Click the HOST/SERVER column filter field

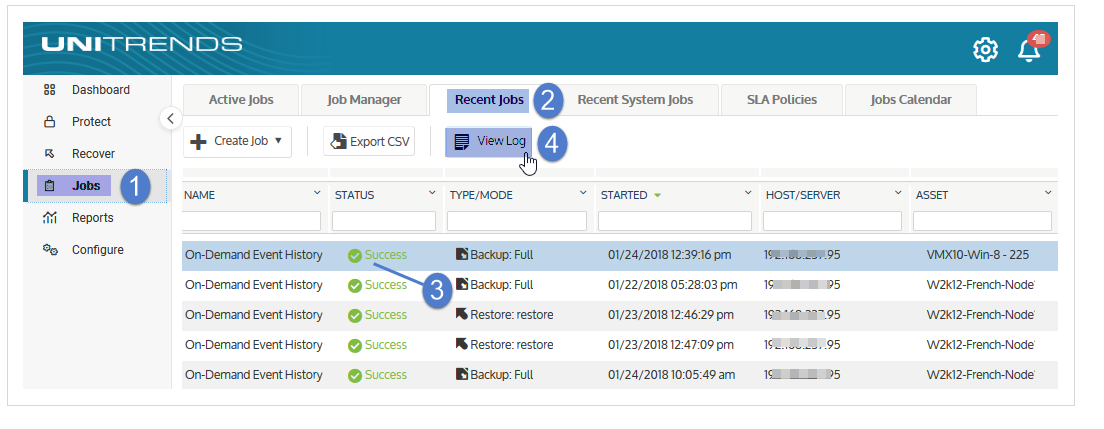[832, 221]
